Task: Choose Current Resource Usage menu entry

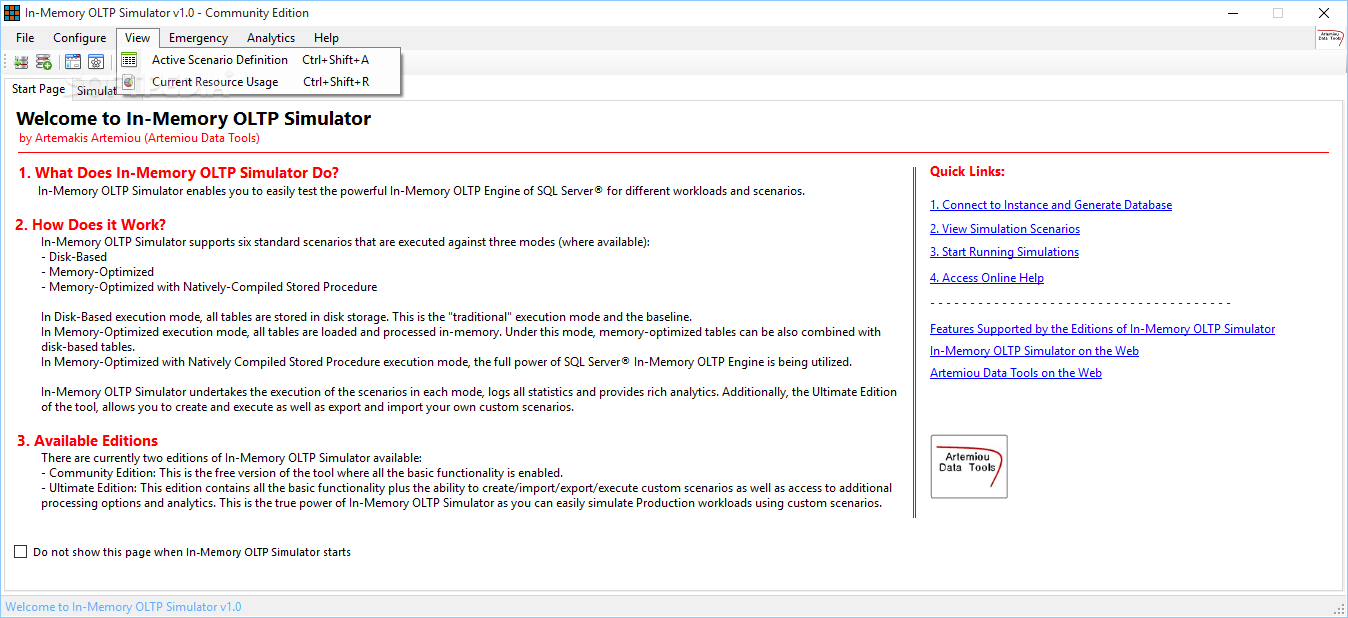Action: pos(260,82)
